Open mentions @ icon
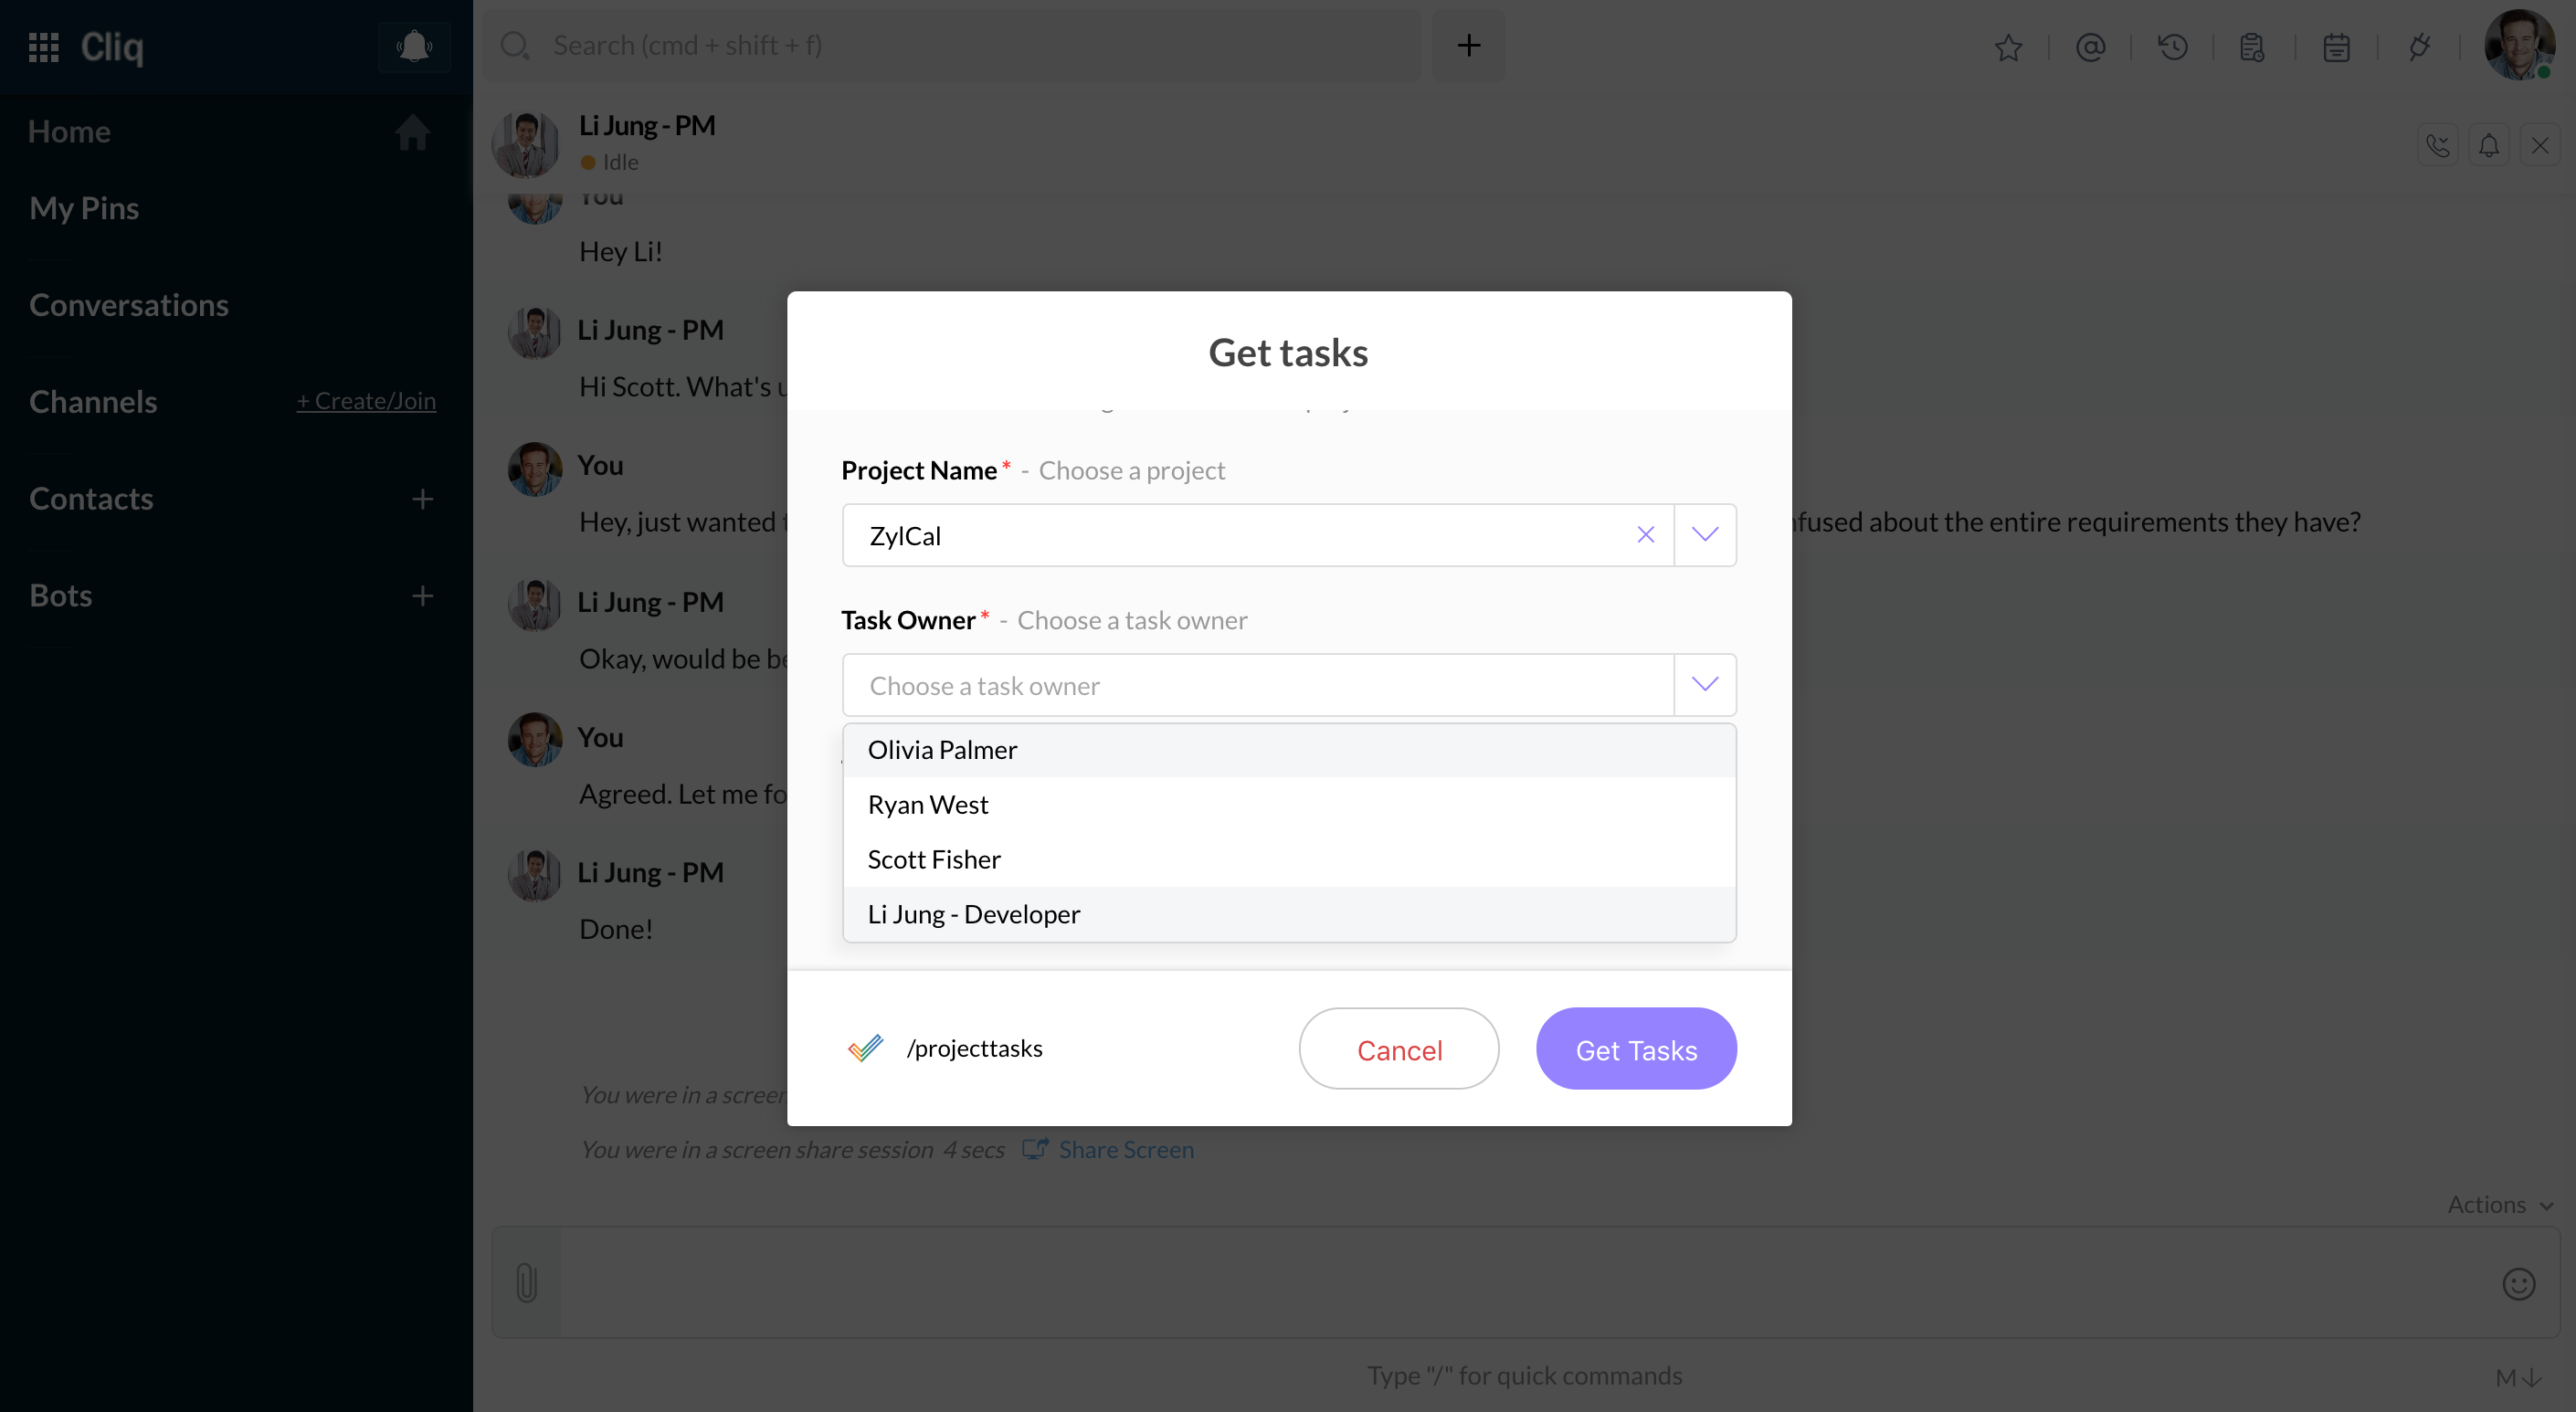This screenshot has height=1412, width=2576. coord(2090,47)
